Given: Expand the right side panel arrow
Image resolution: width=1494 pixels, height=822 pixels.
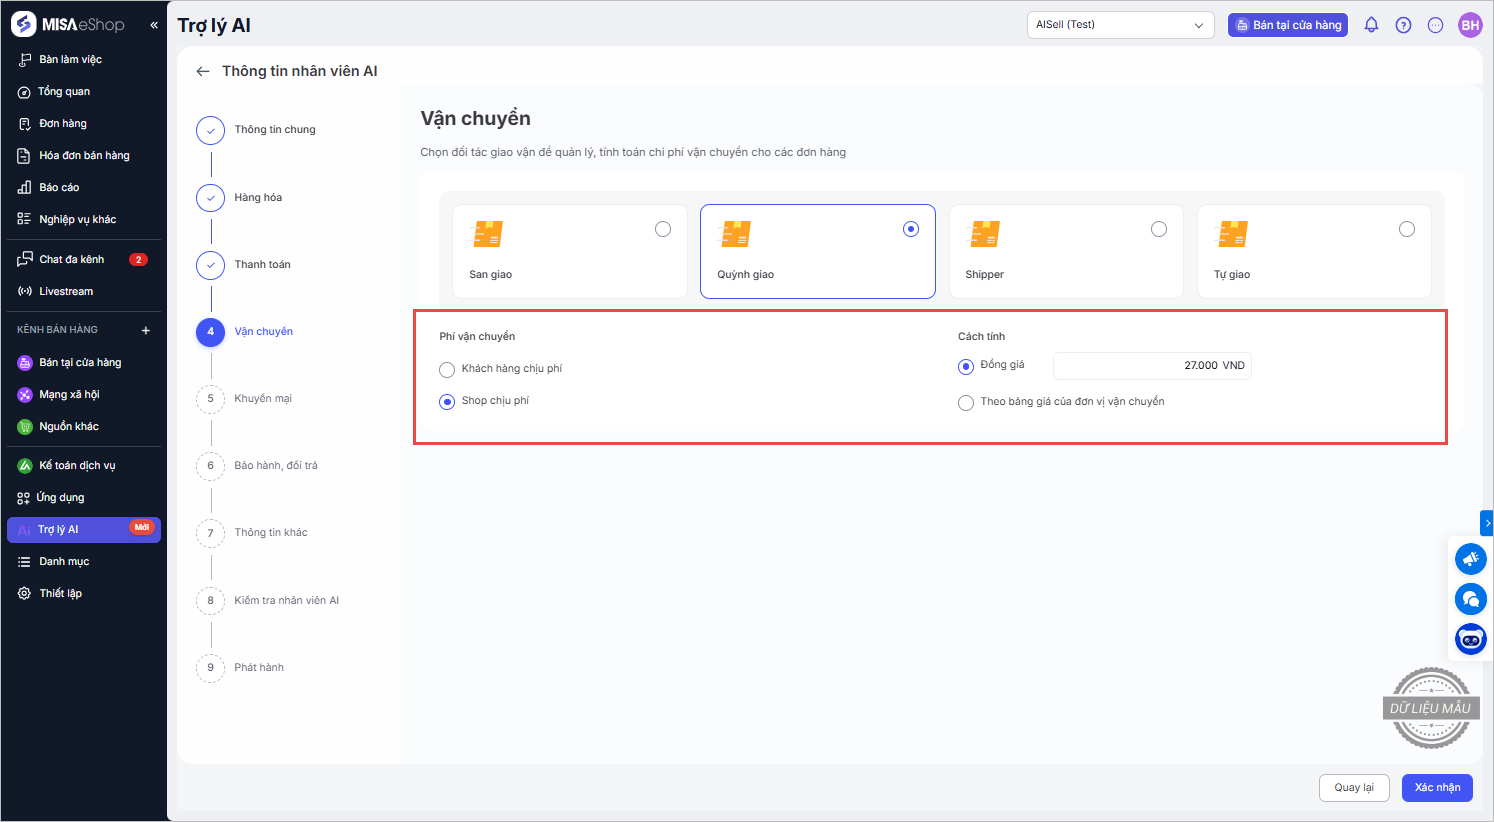Looking at the screenshot, I should coord(1487,523).
